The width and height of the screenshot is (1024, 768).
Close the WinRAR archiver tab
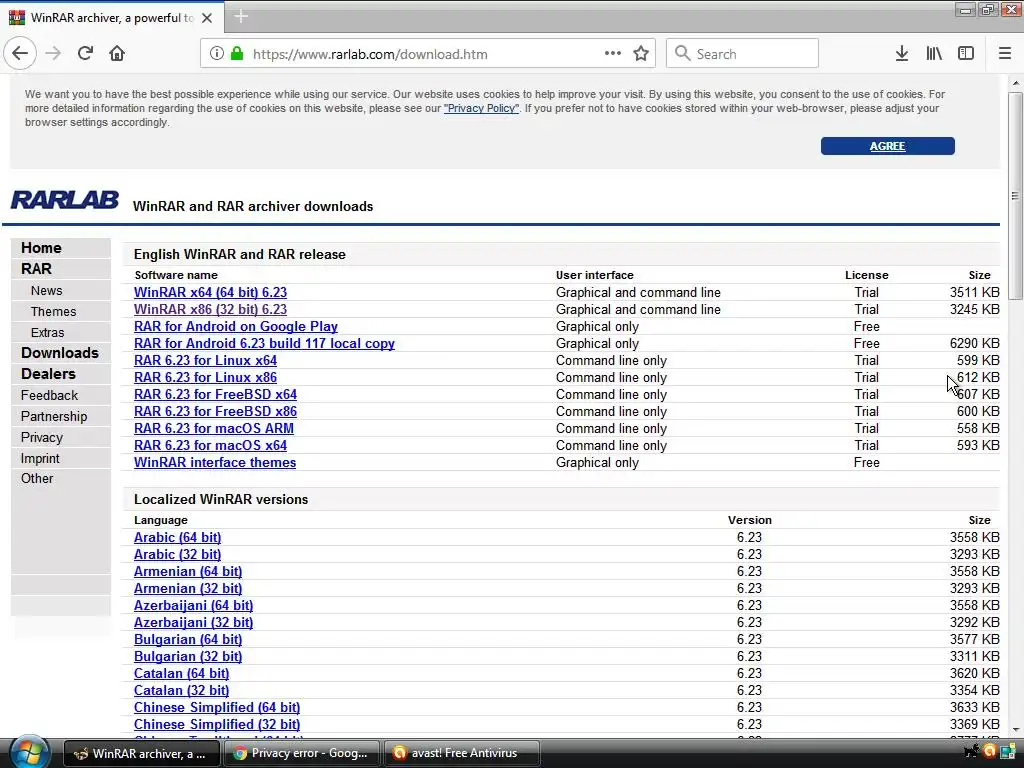[207, 18]
